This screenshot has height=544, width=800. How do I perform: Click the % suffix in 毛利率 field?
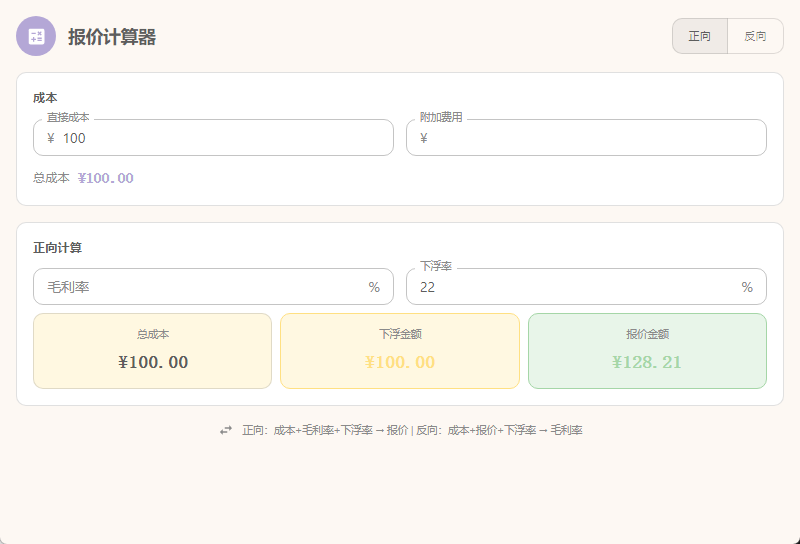point(374,287)
